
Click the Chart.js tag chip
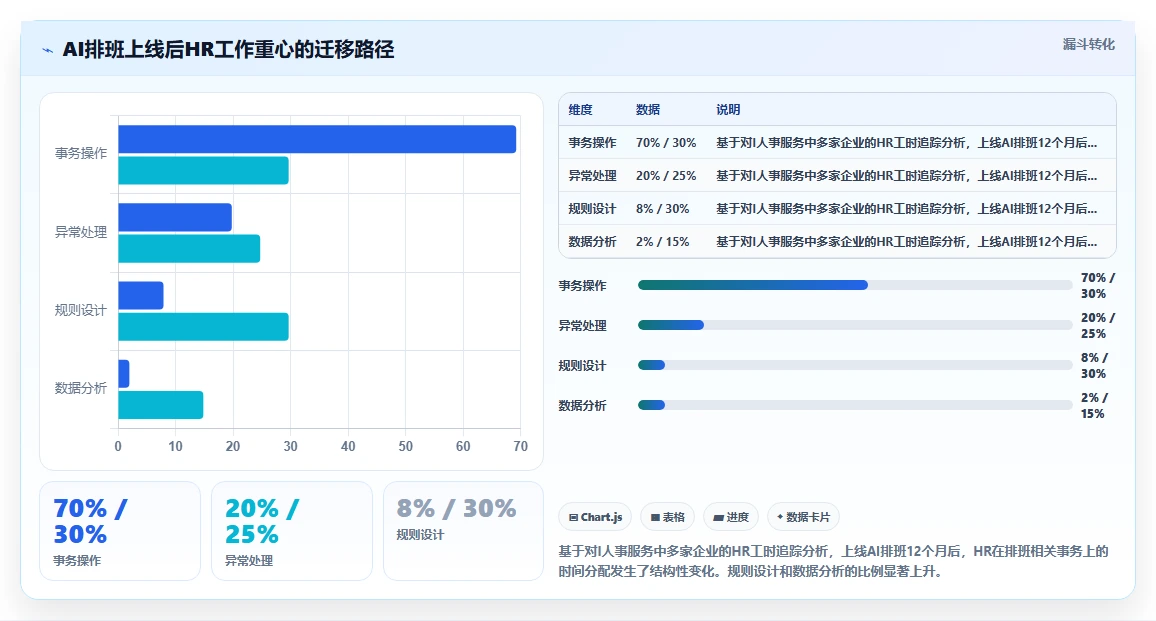point(596,517)
